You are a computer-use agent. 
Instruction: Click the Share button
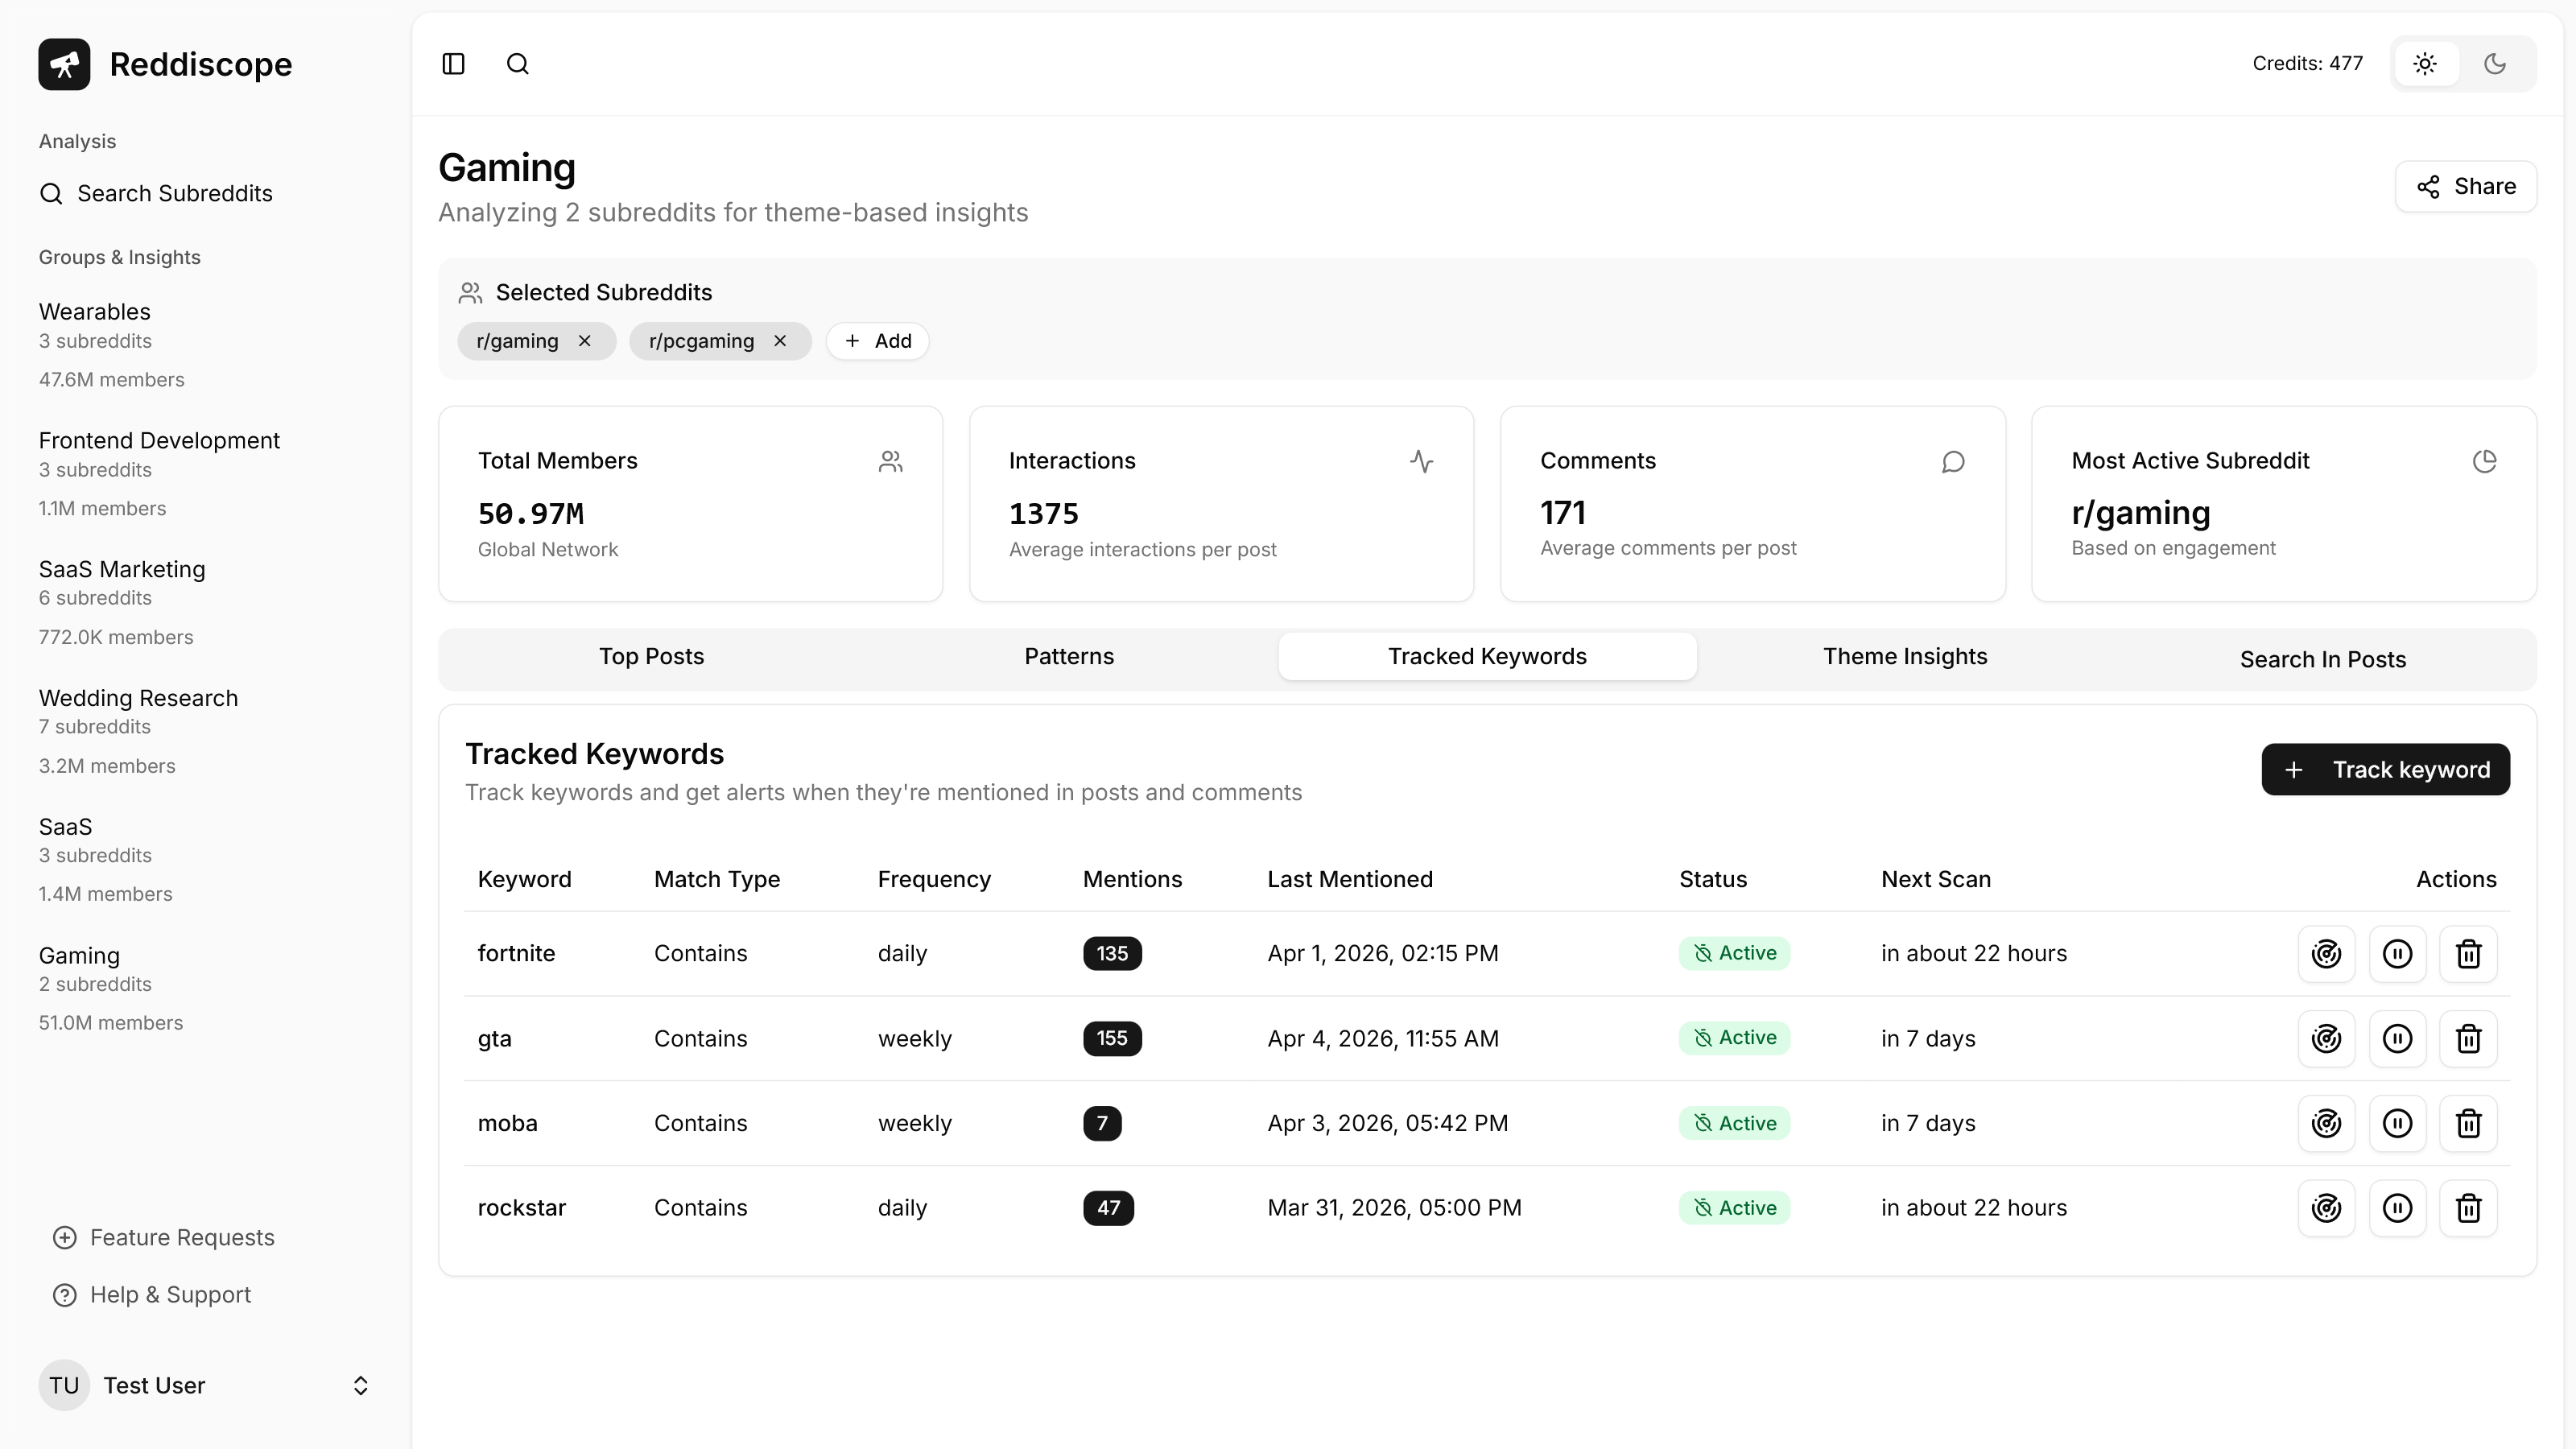2466,186
